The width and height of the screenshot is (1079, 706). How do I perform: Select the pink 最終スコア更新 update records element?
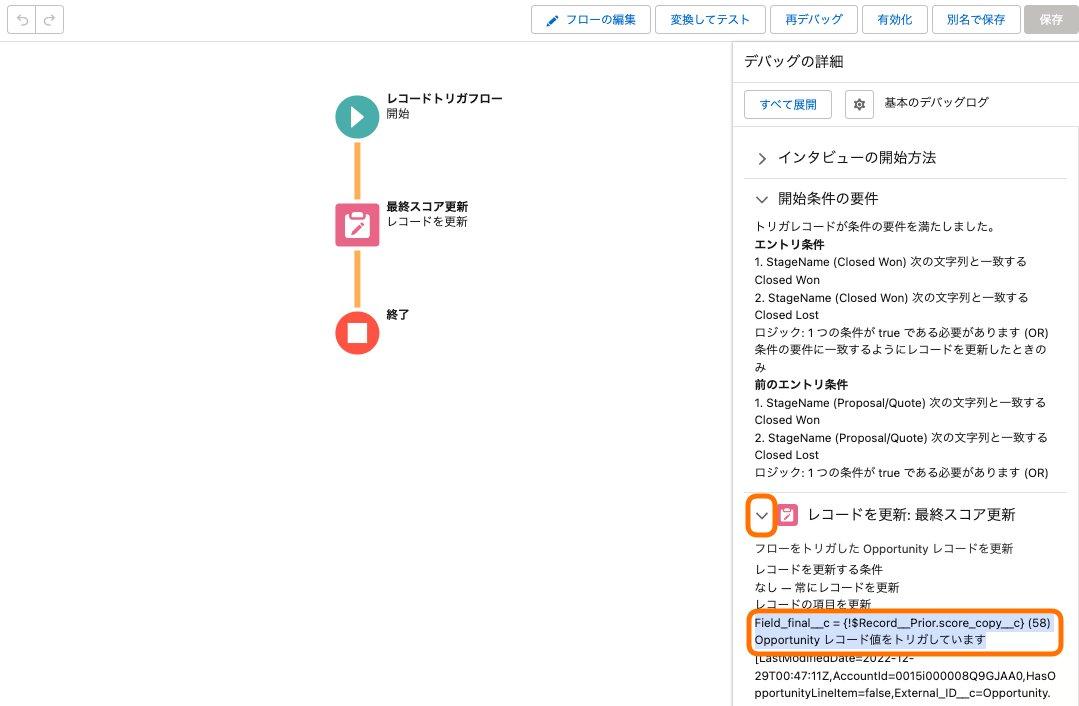356,225
